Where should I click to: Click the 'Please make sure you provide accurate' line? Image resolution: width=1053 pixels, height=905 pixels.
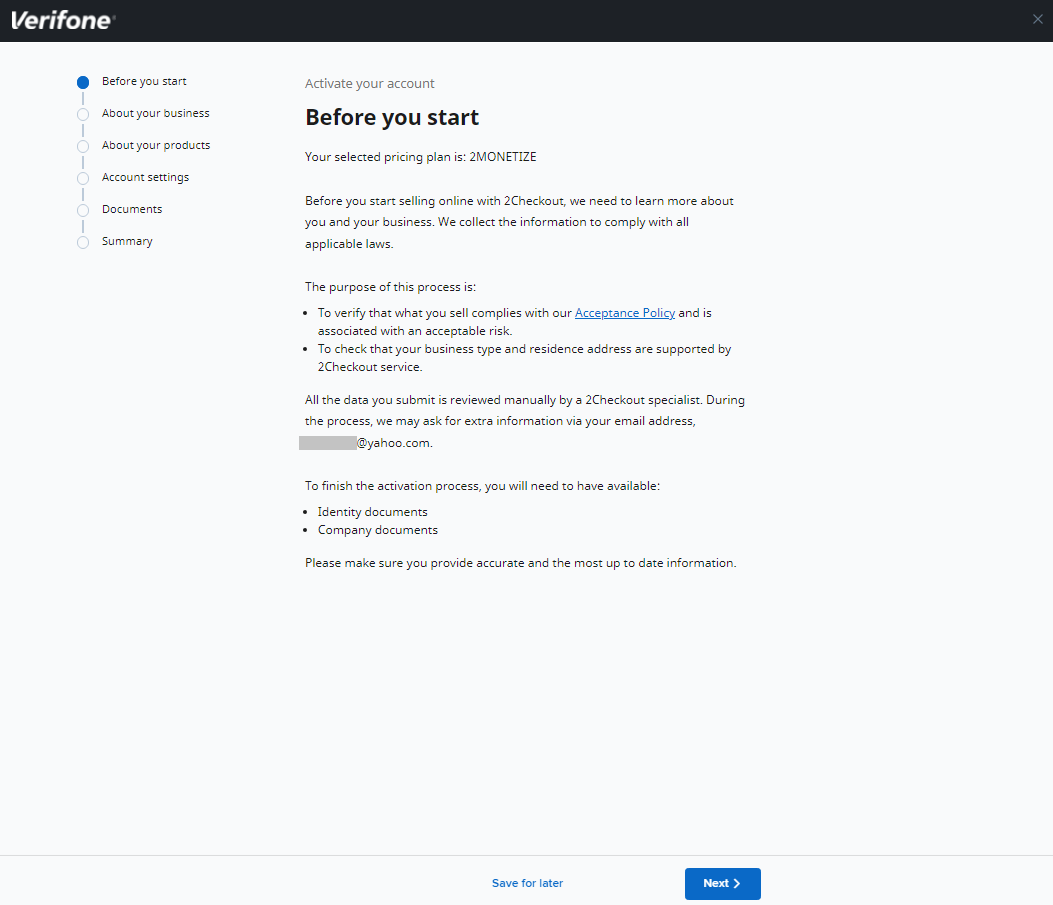pyautogui.click(x=520, y=563)
